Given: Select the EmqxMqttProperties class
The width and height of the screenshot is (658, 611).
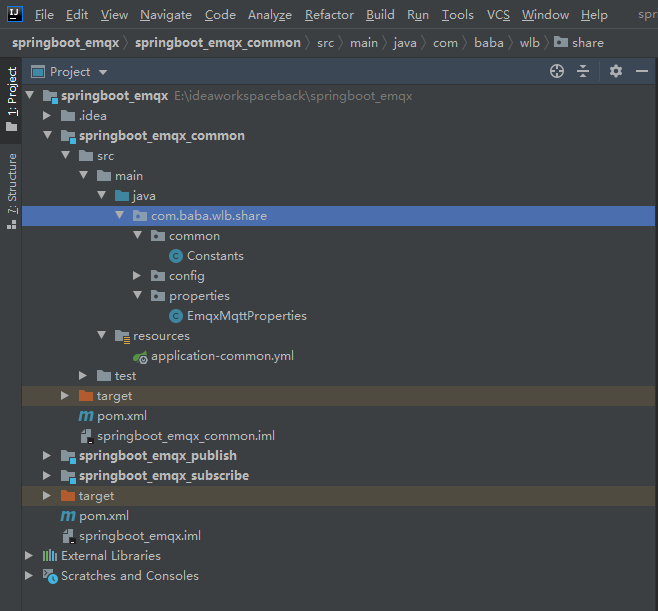Looking at the screenshot, I should coord(246,316).
